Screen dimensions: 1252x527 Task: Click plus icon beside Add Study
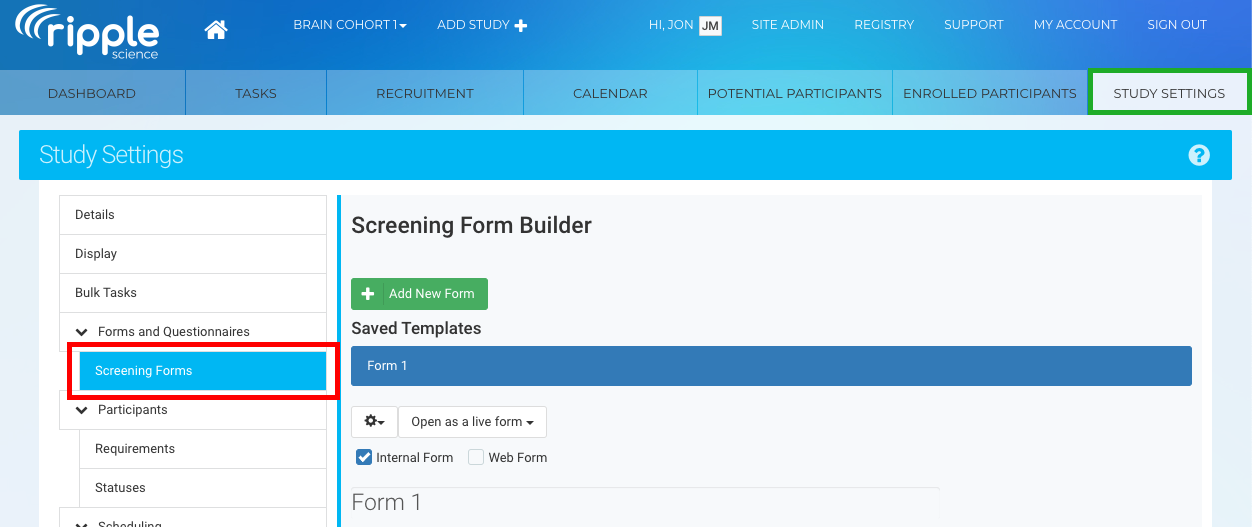click(521, 26)
